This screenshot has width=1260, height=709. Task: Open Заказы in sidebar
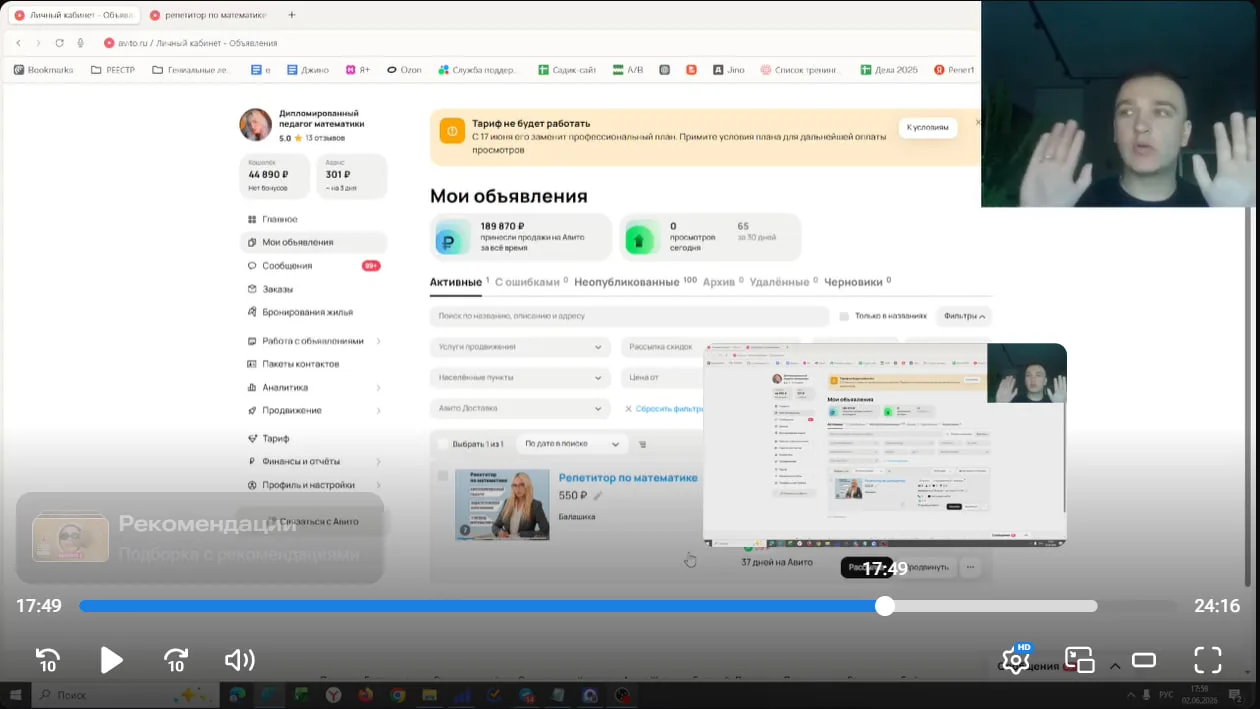click(x=277, y=289)
